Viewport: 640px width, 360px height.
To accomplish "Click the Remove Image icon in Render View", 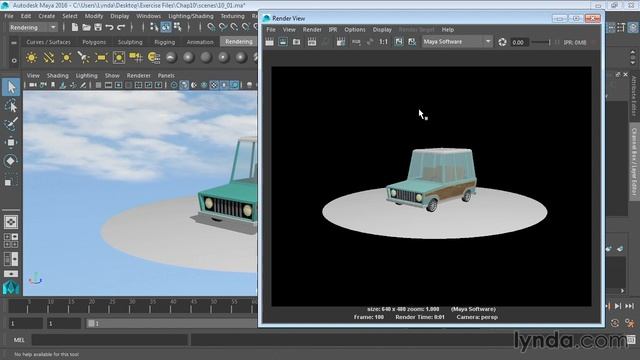I will tap(412, 42).
